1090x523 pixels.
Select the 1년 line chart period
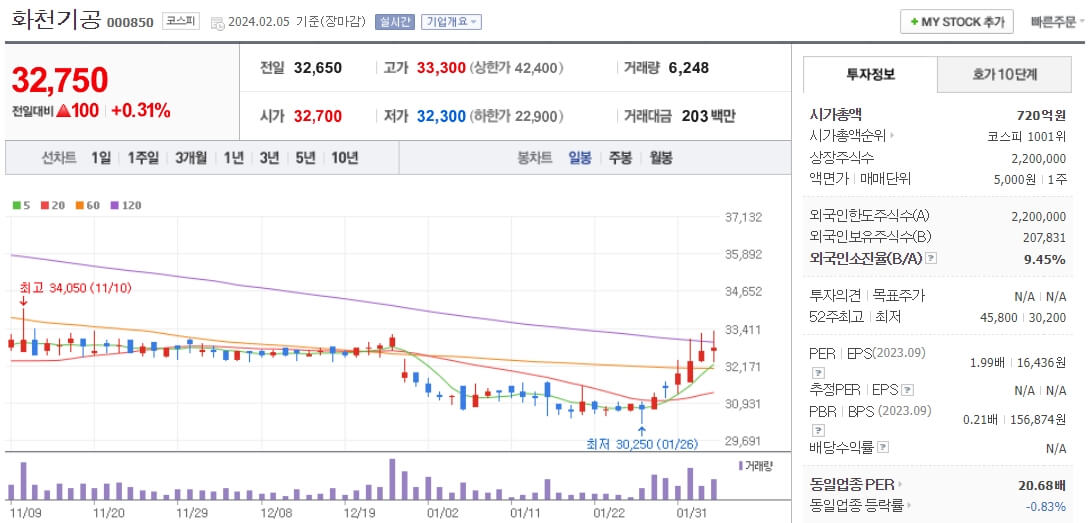(x=234, y=158)
